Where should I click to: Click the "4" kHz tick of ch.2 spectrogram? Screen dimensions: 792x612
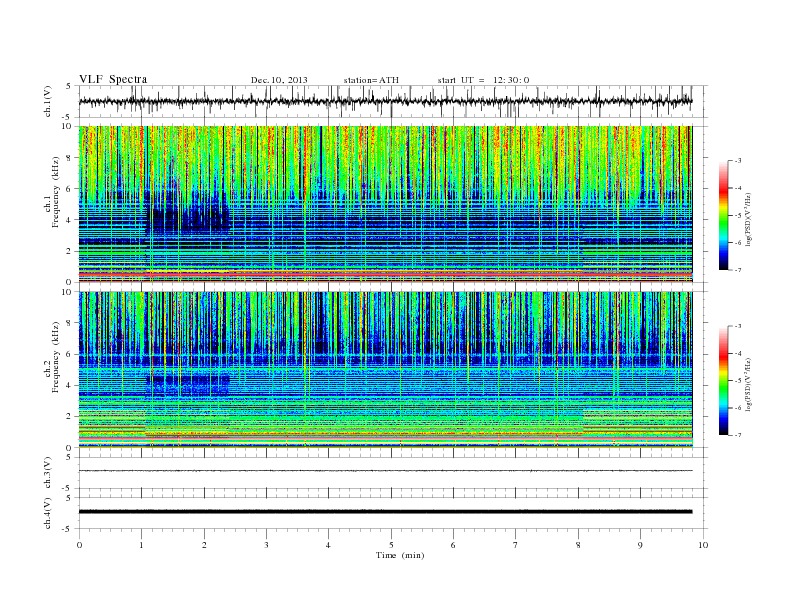click(x=70, y=385)
